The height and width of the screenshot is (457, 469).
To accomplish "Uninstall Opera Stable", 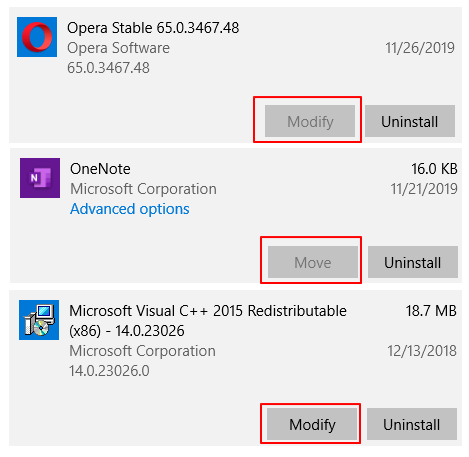I will (x=410, y=121).
